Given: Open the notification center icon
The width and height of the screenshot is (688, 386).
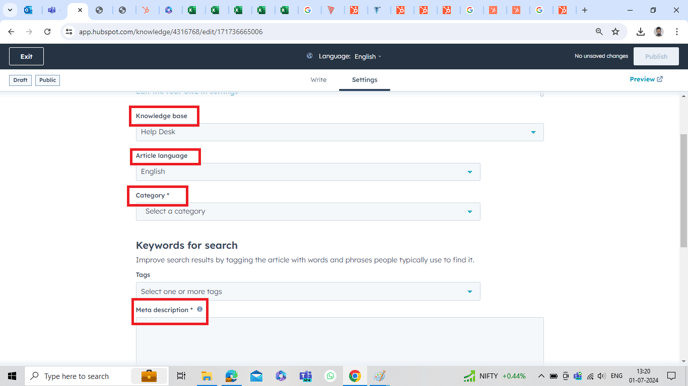Looking at the screenshot, I should coord(671,376).
